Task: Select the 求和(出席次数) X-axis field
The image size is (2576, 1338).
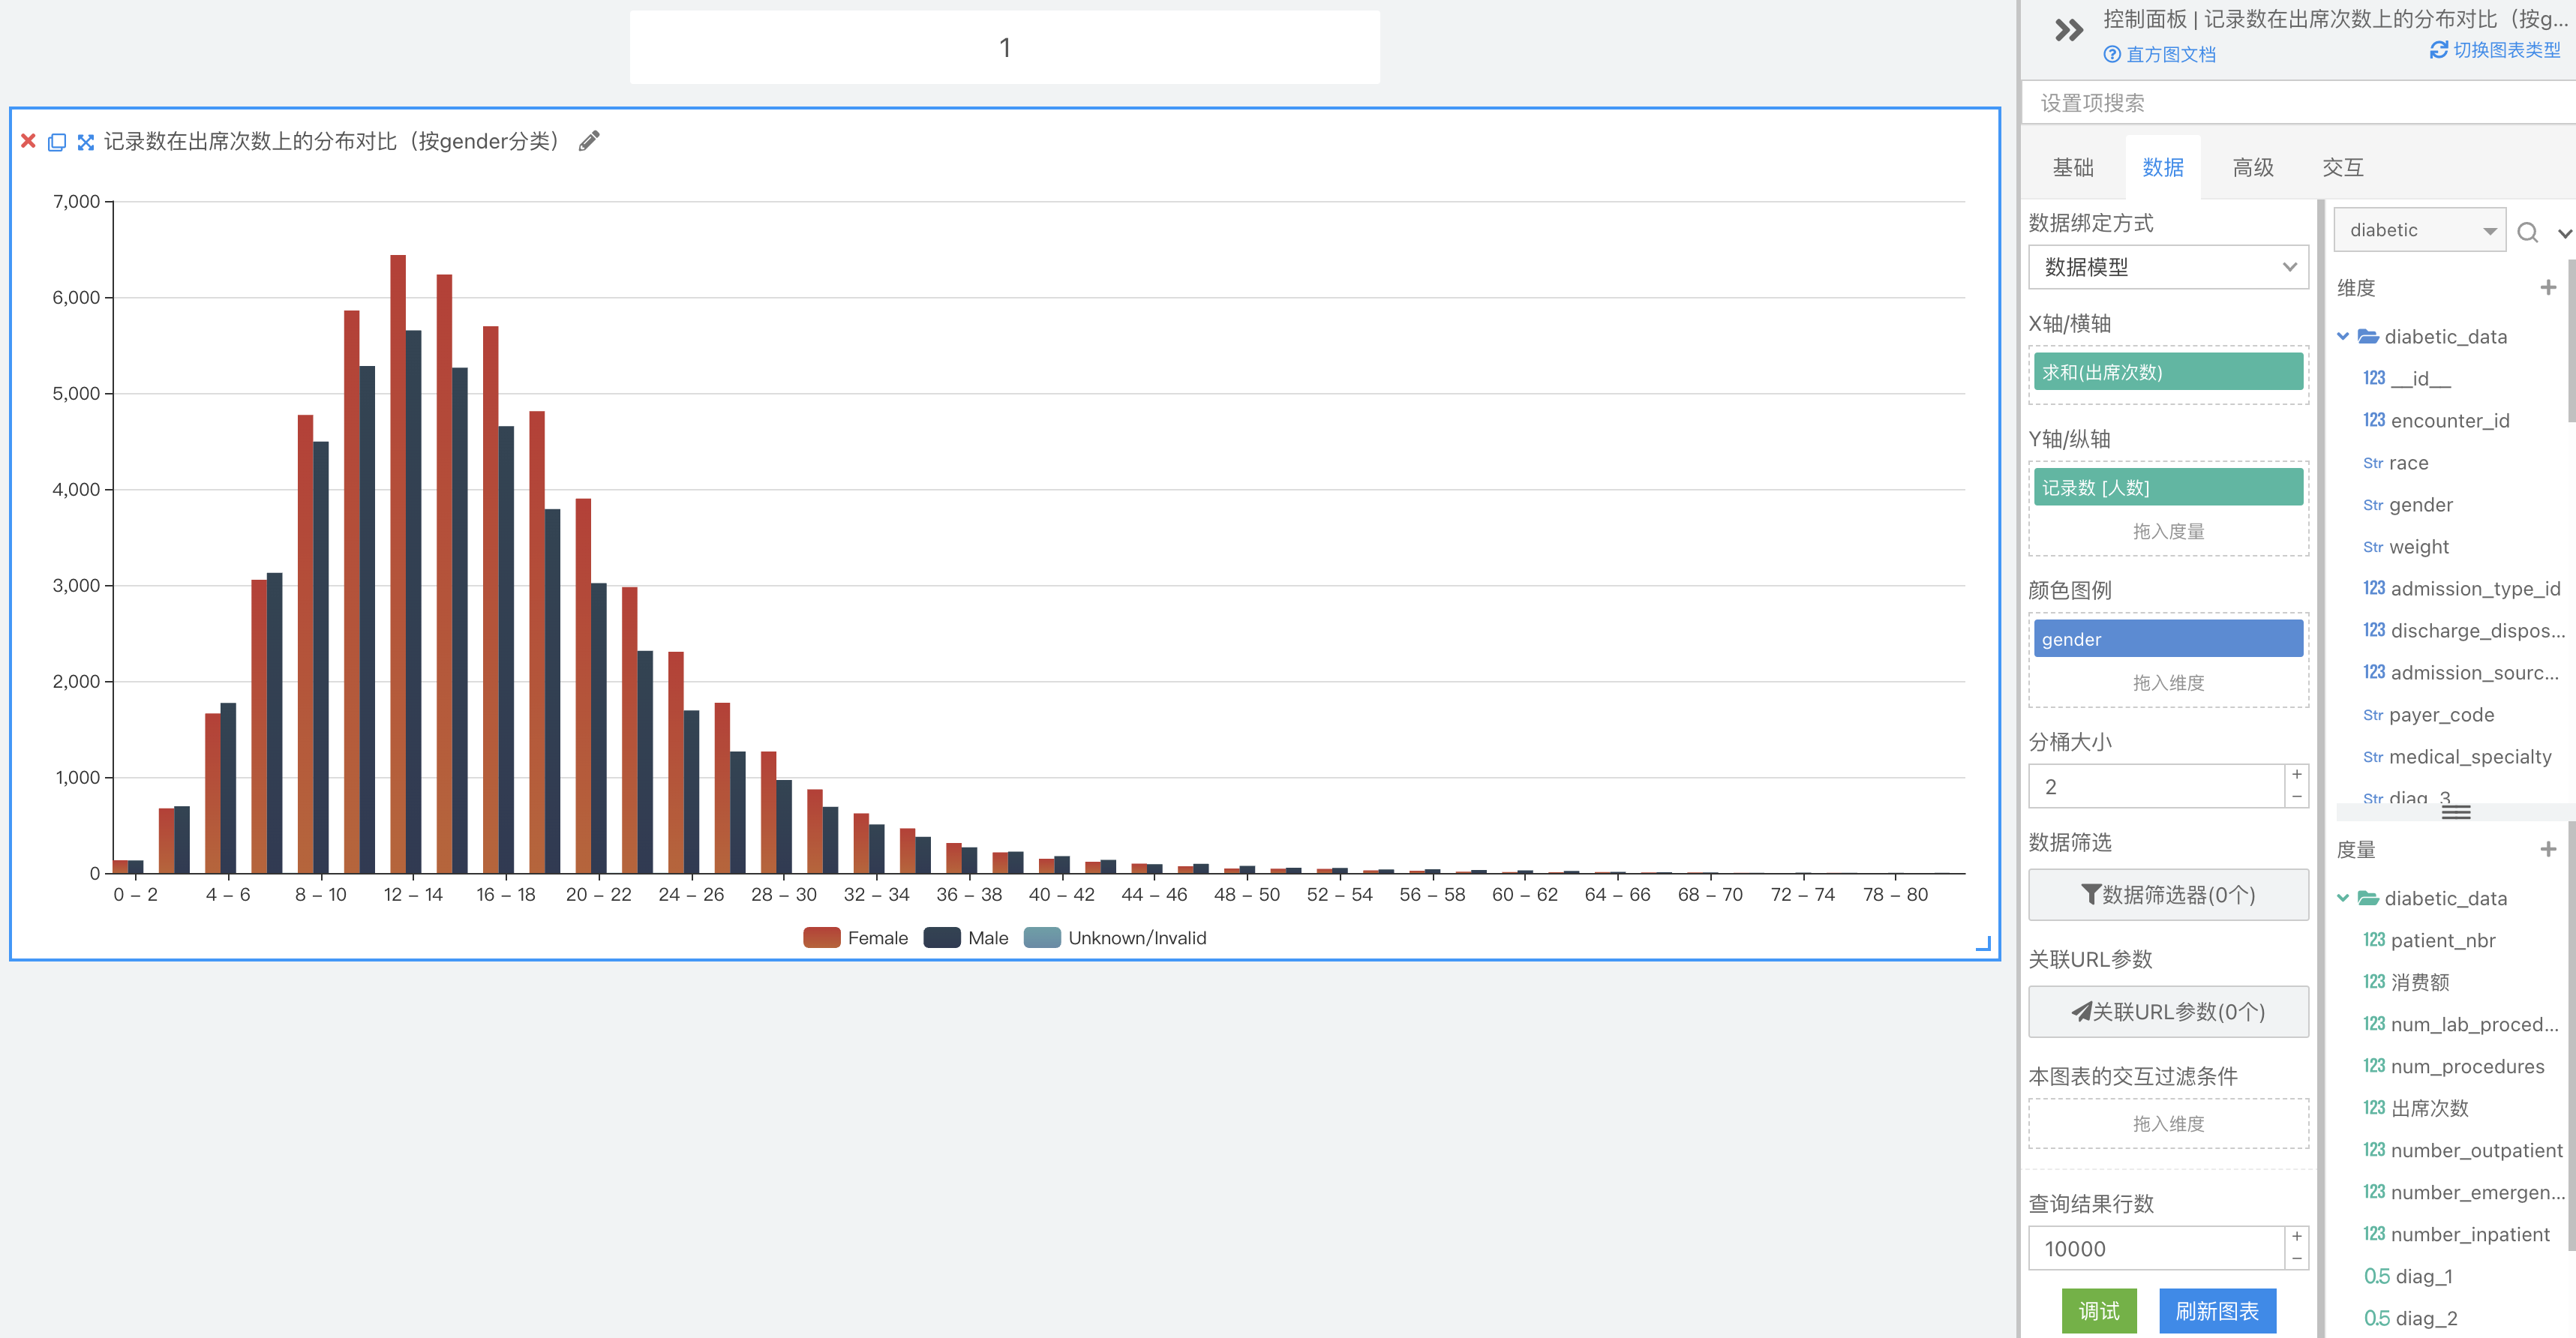Action: point(2168,372)
